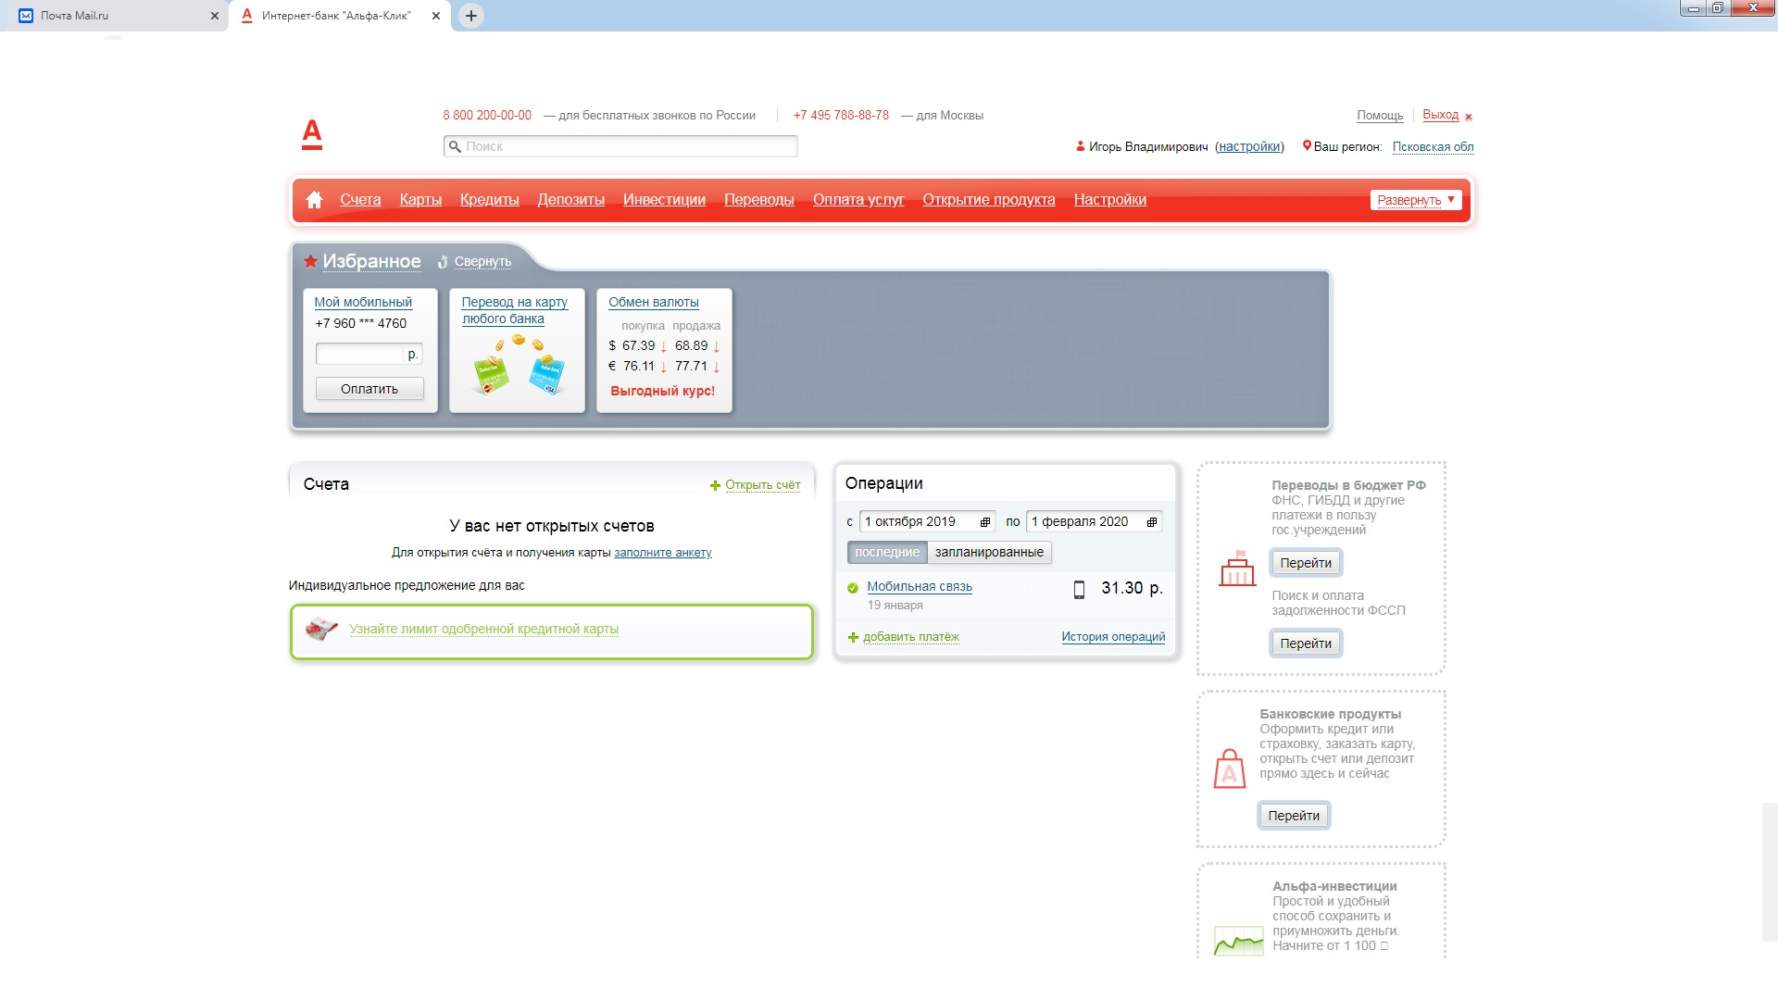Click the добавить платёж link
The height and width of the screenshot is (1000, 1778).
(911, 637)
